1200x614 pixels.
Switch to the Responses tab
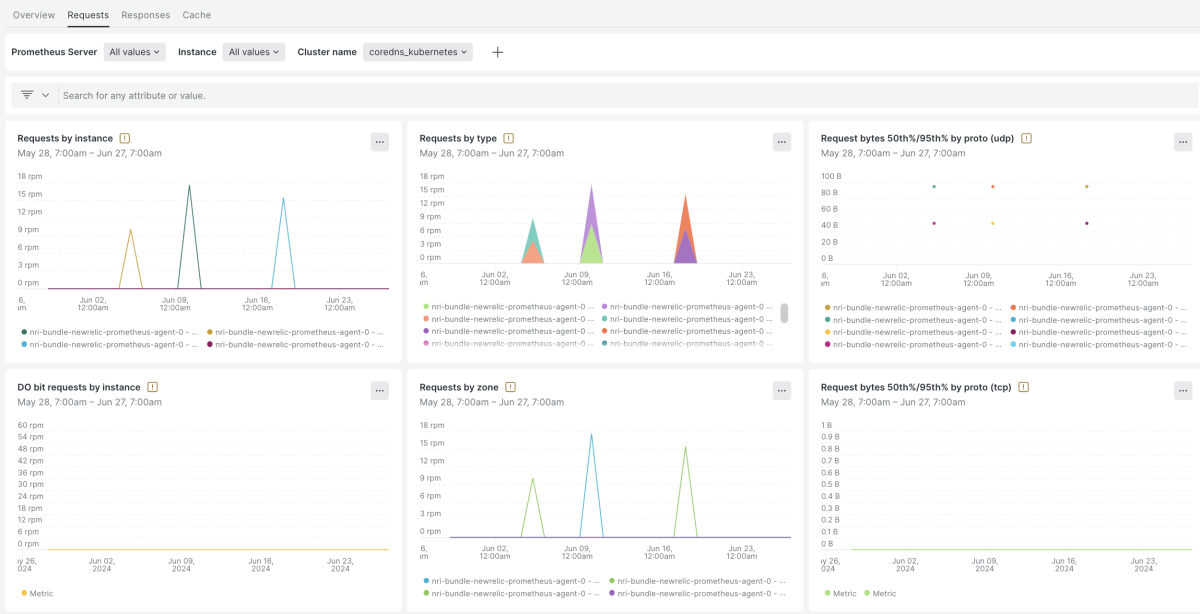point(145,15)
